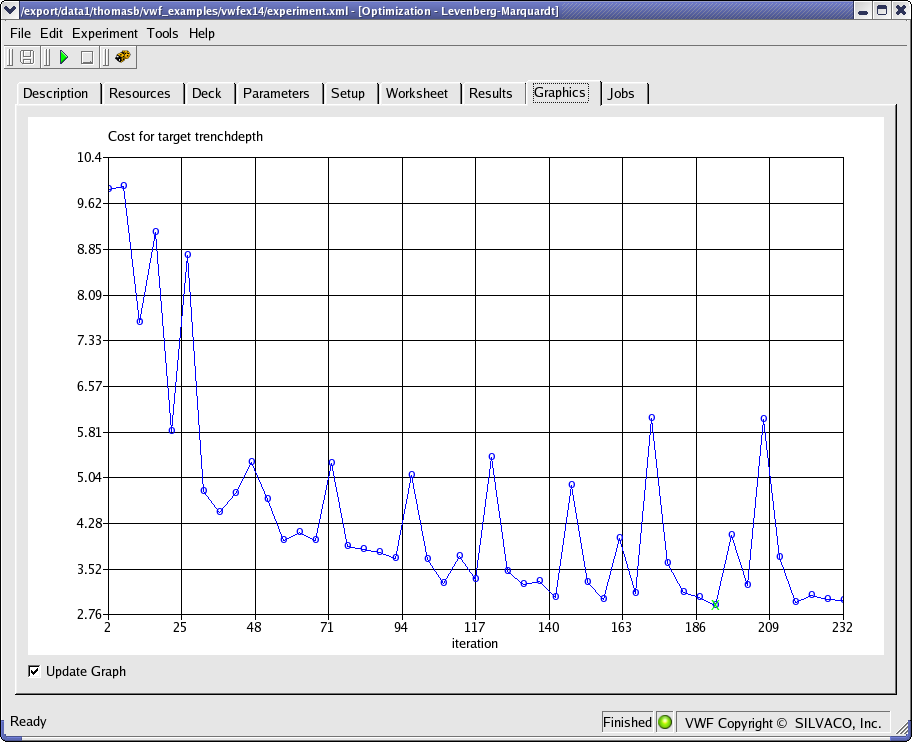
Task: Click the 'iteration' x-axis label
Action: click(475, 644)
